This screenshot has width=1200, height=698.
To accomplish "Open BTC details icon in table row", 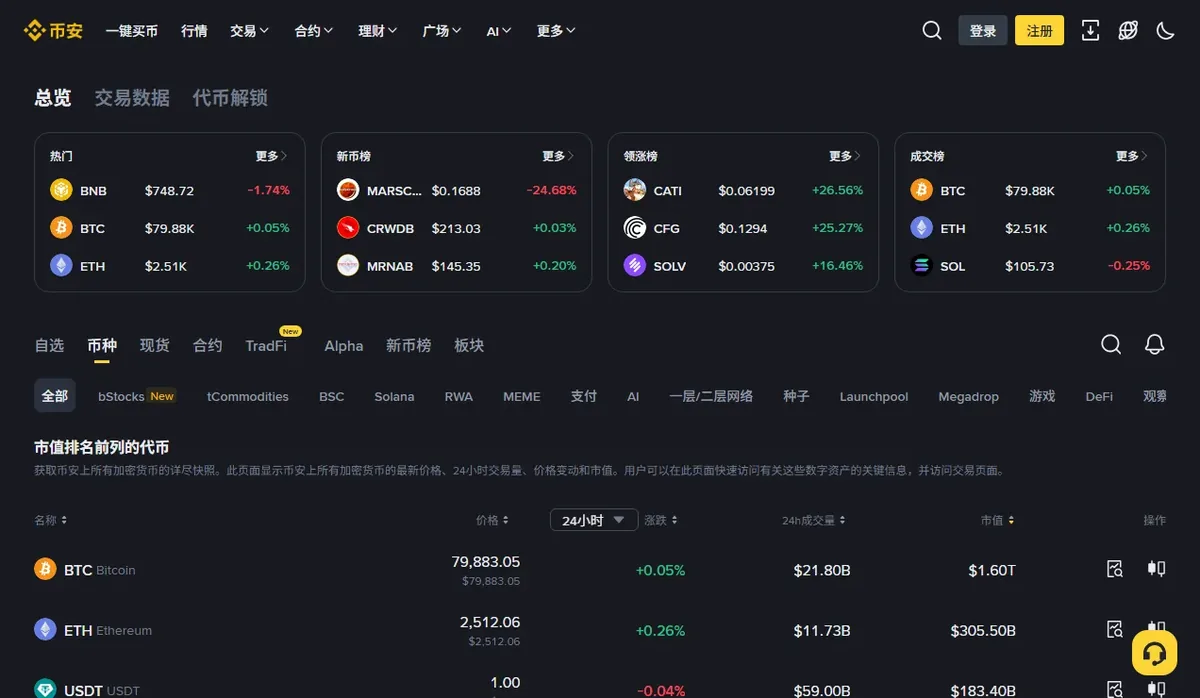I will click(x=1115, y=569).
